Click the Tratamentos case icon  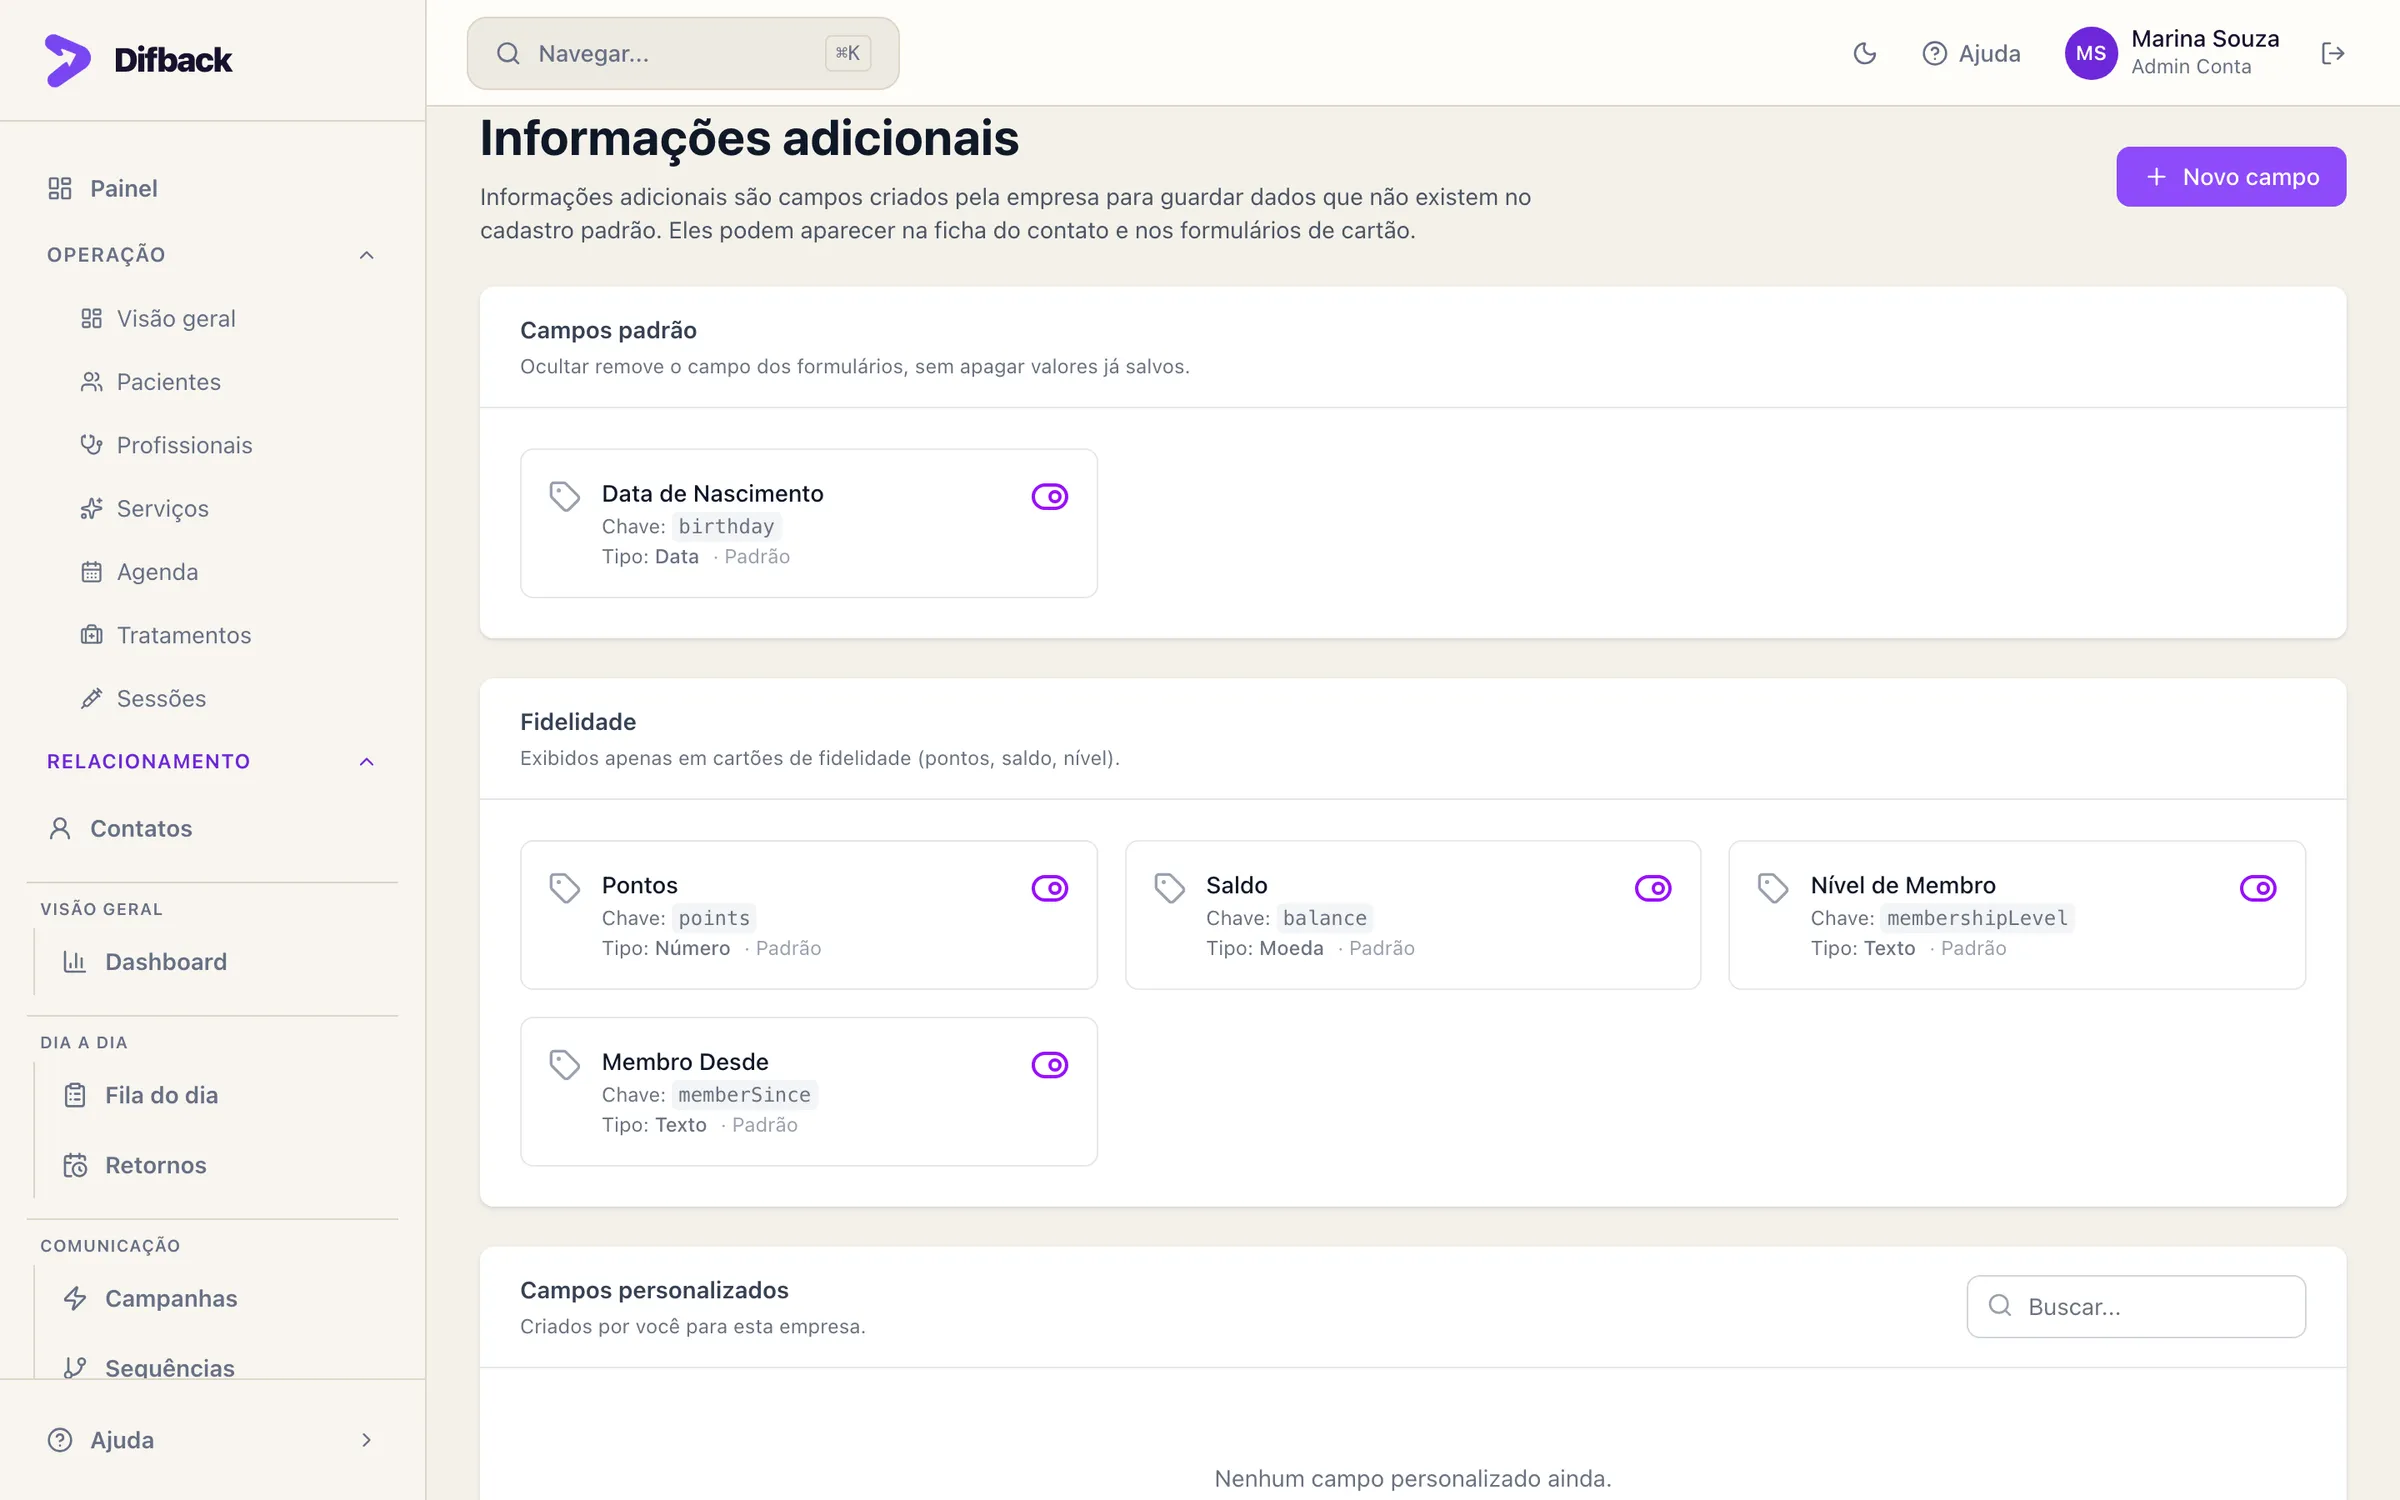(x=91, y=635)
